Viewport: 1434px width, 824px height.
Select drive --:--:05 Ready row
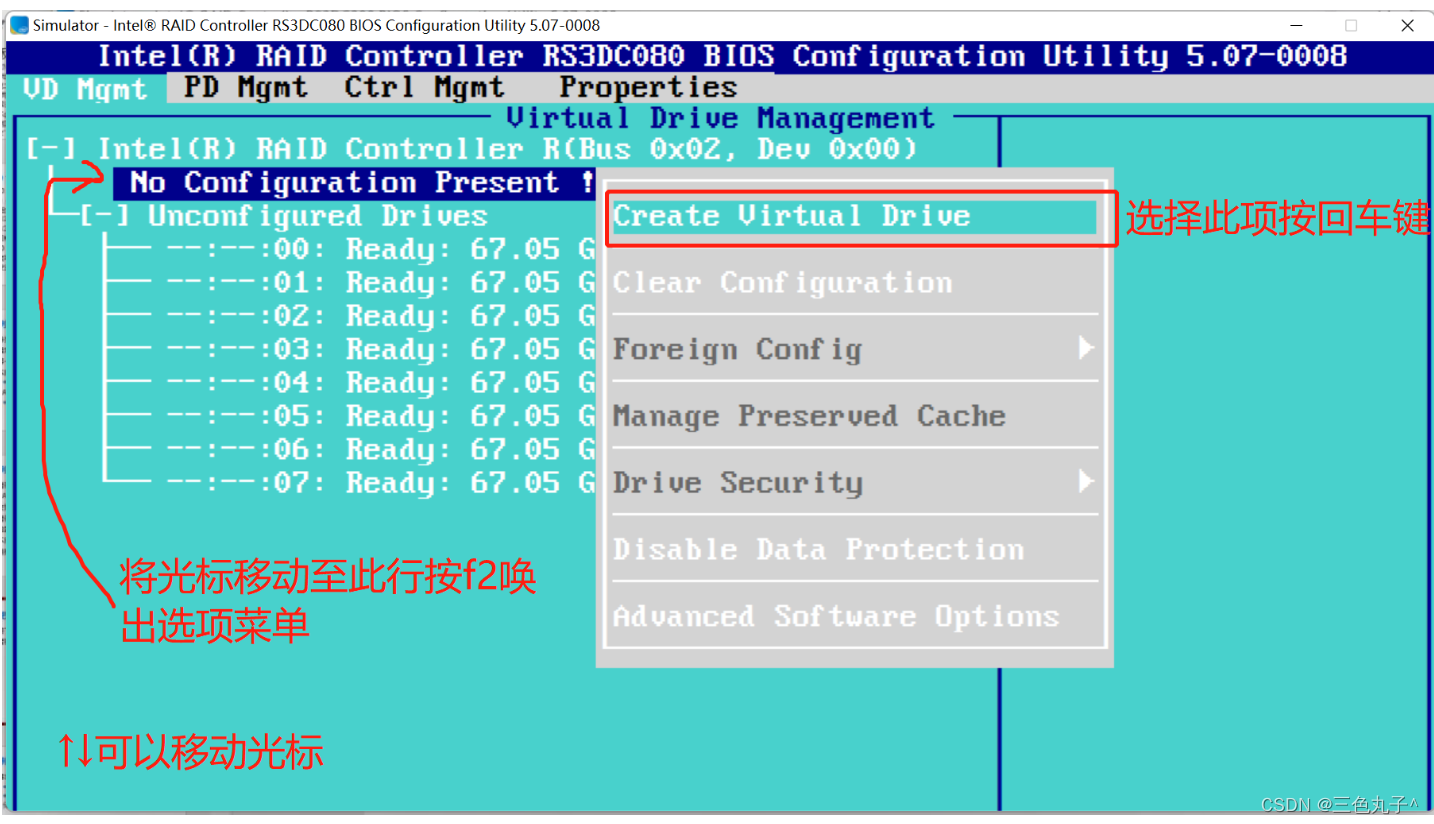click(380, 416)
